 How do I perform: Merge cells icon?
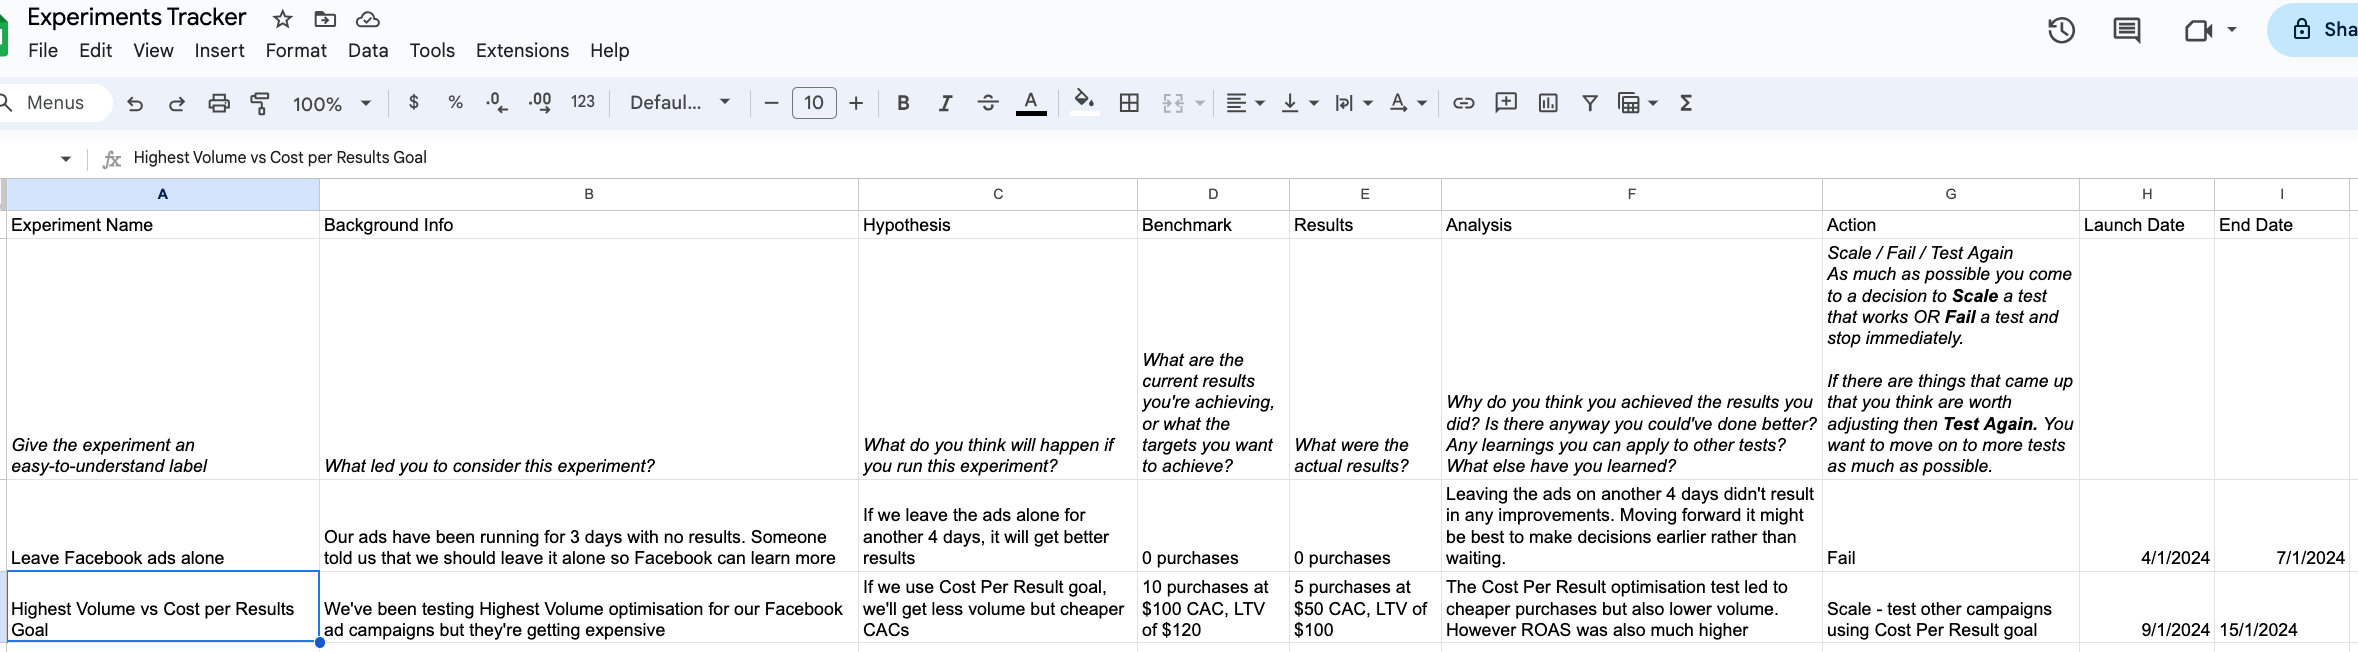(1173, 103)
